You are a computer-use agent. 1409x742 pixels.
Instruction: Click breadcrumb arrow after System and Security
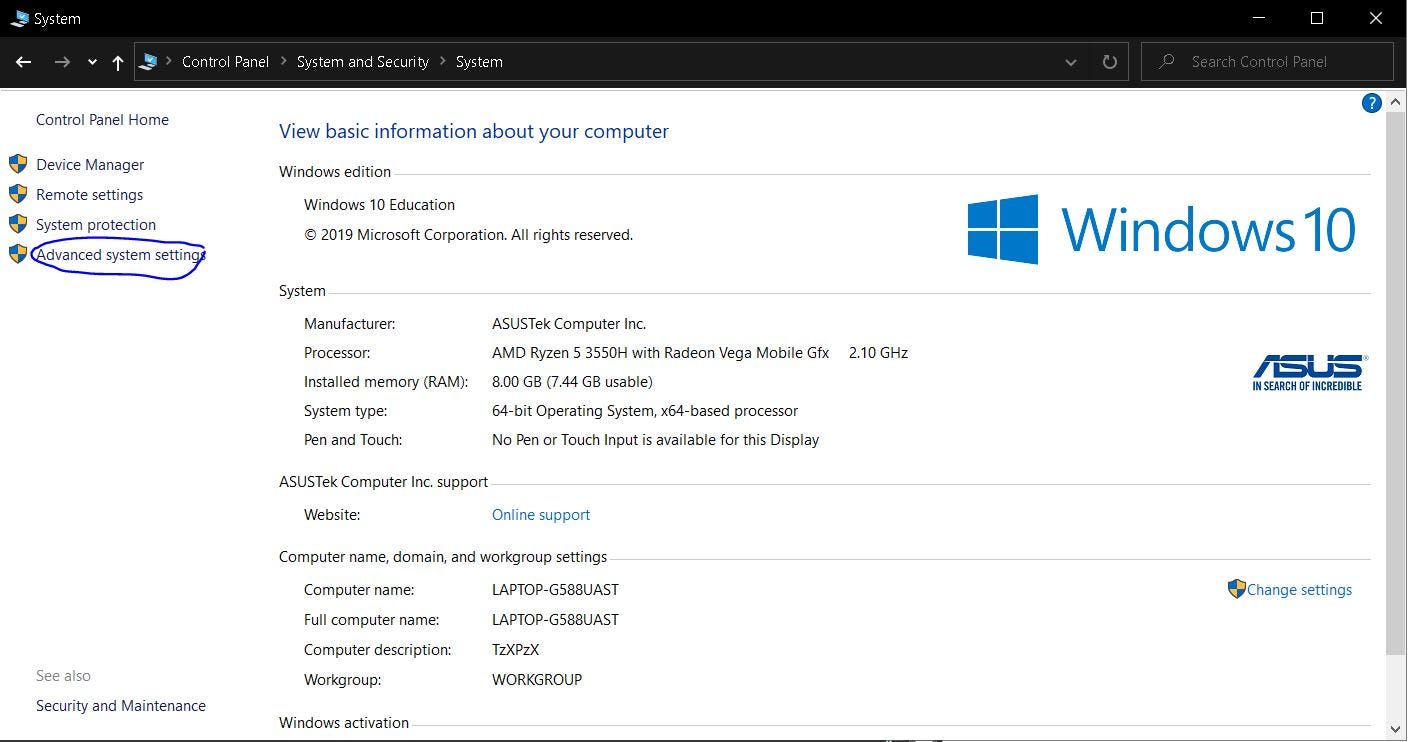coord(443,62)
